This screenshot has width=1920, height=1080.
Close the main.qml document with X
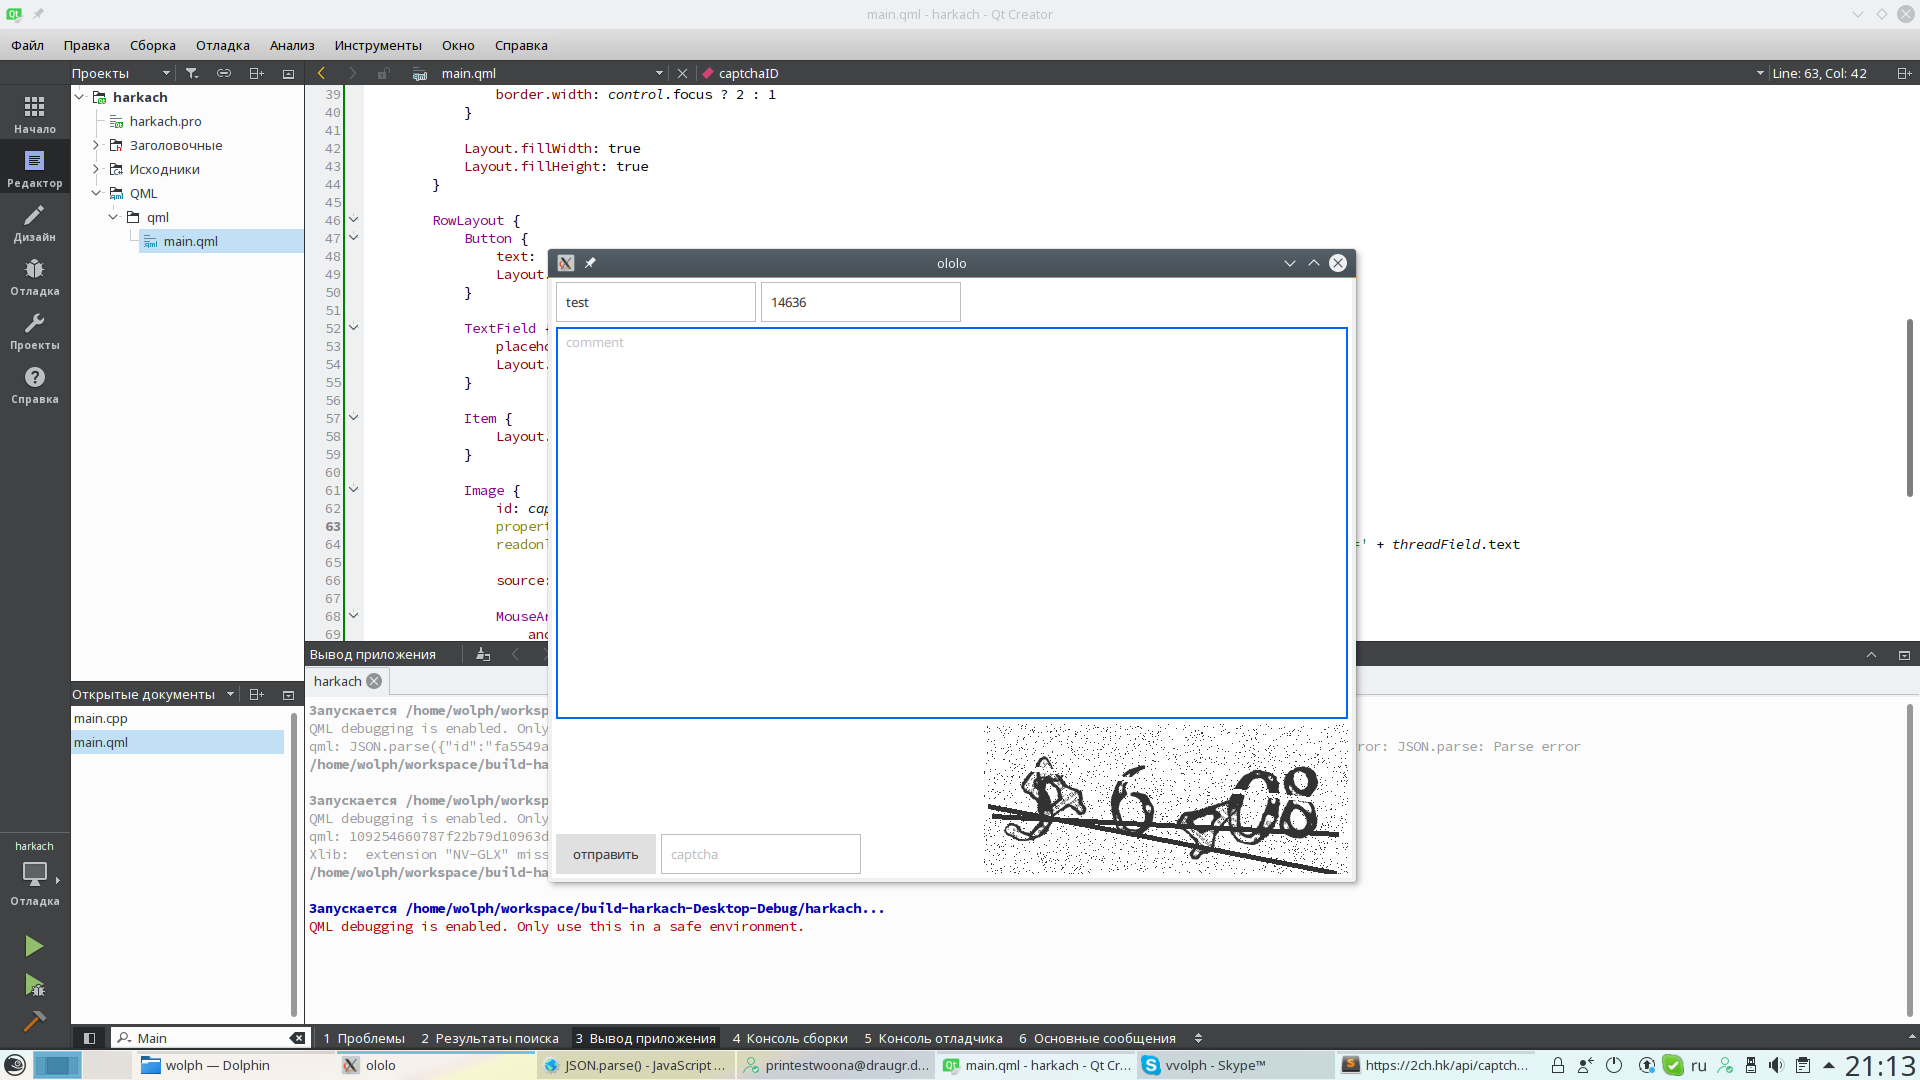(682, 73)
